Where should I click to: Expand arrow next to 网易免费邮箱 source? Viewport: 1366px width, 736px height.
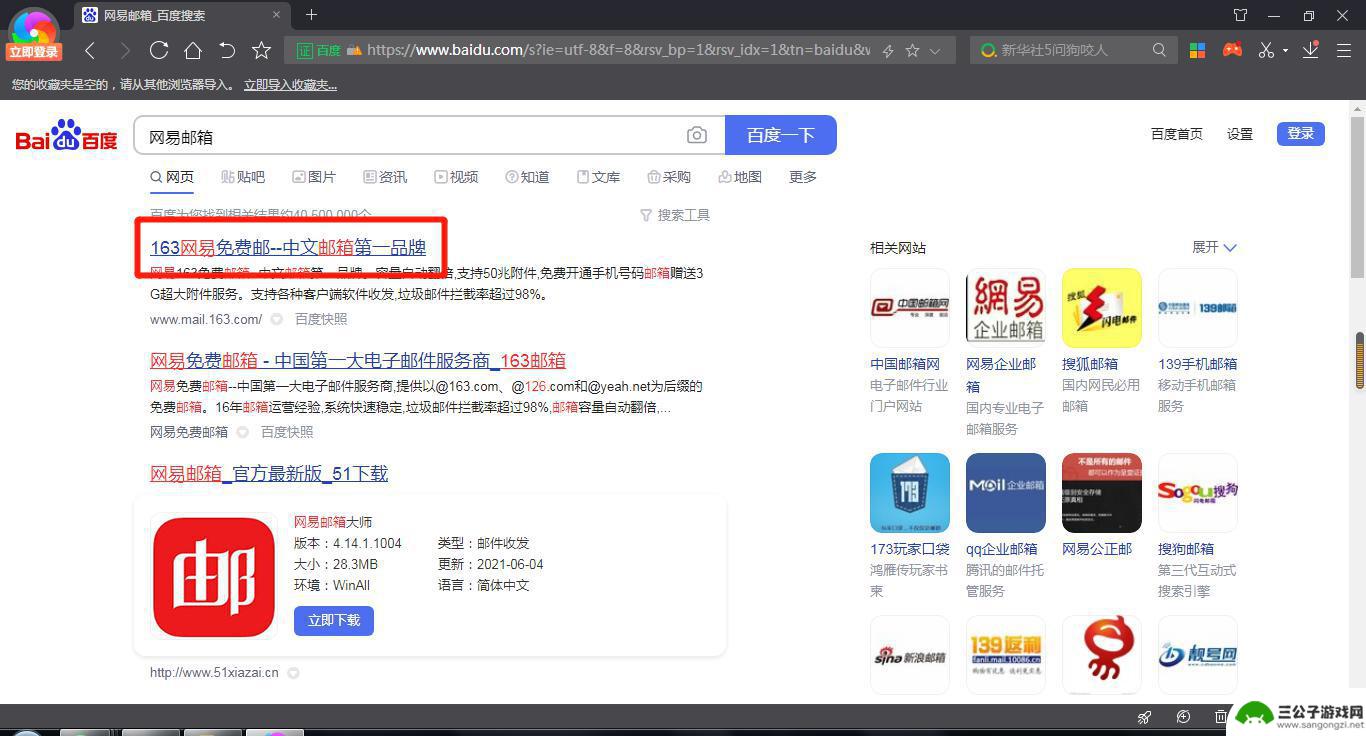coord(242,433)
